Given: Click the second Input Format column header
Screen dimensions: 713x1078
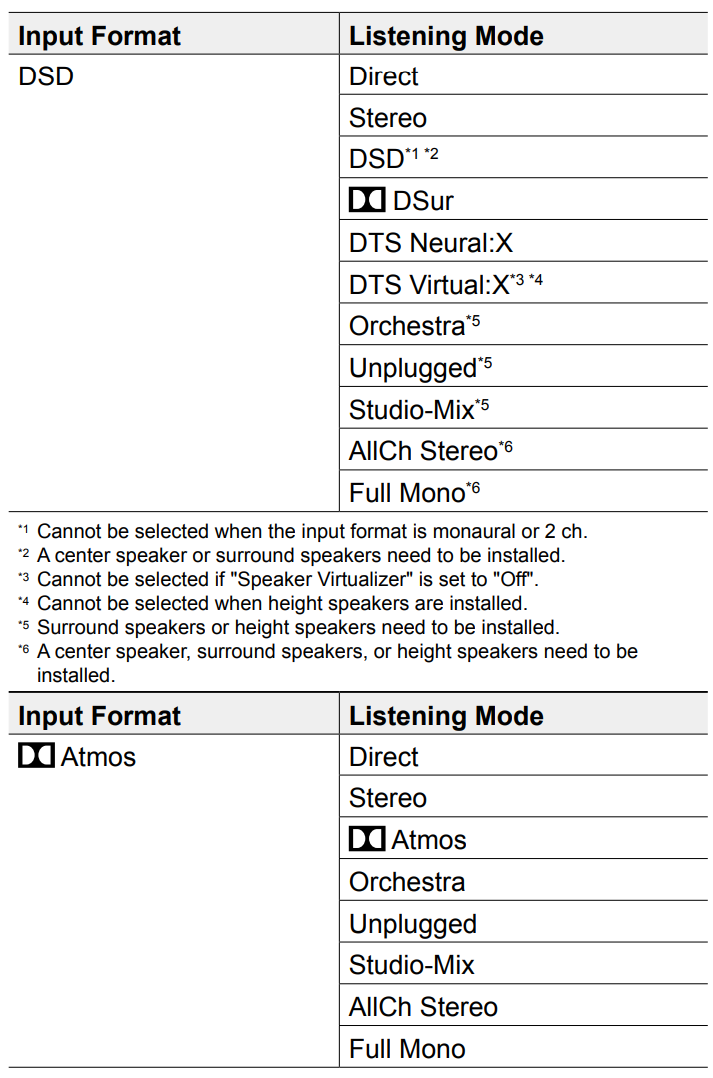Looking at the screenshot, I should (x=99, y=716).
